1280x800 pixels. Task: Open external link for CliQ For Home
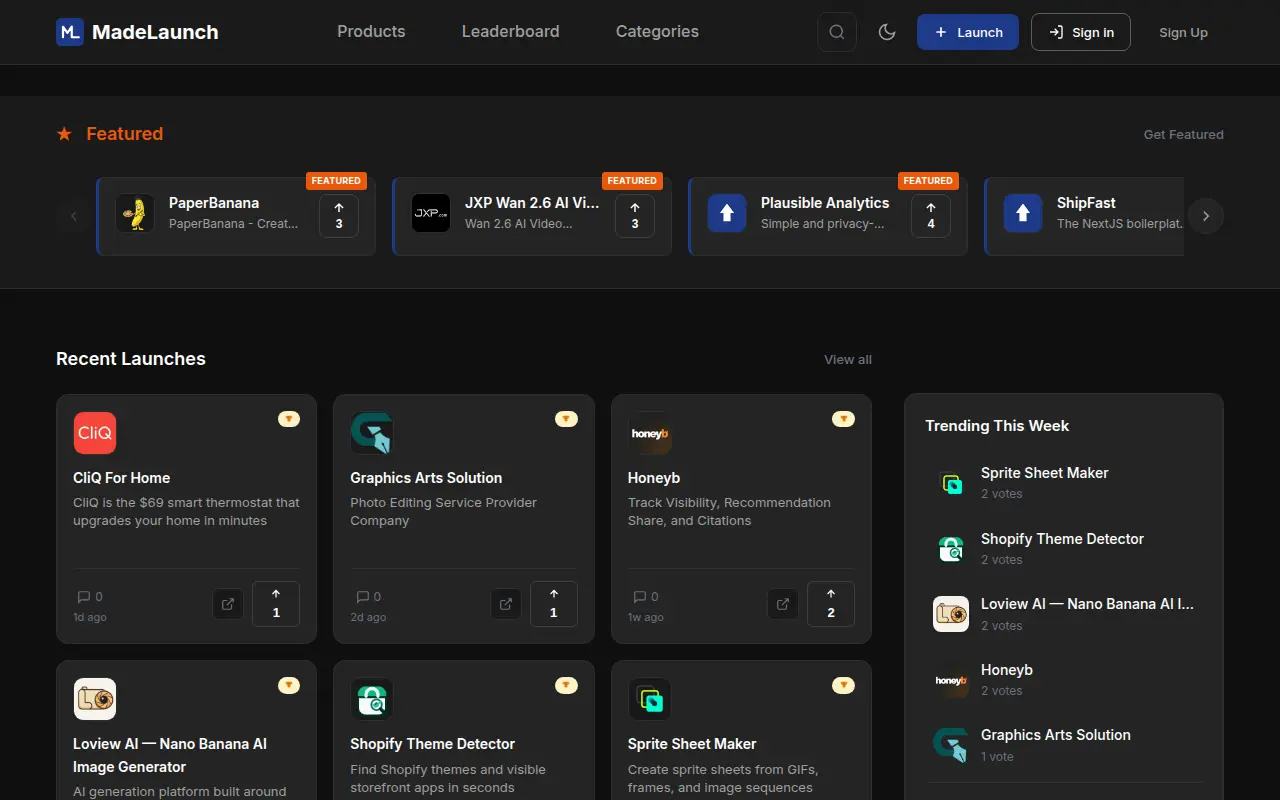point(228,604)
